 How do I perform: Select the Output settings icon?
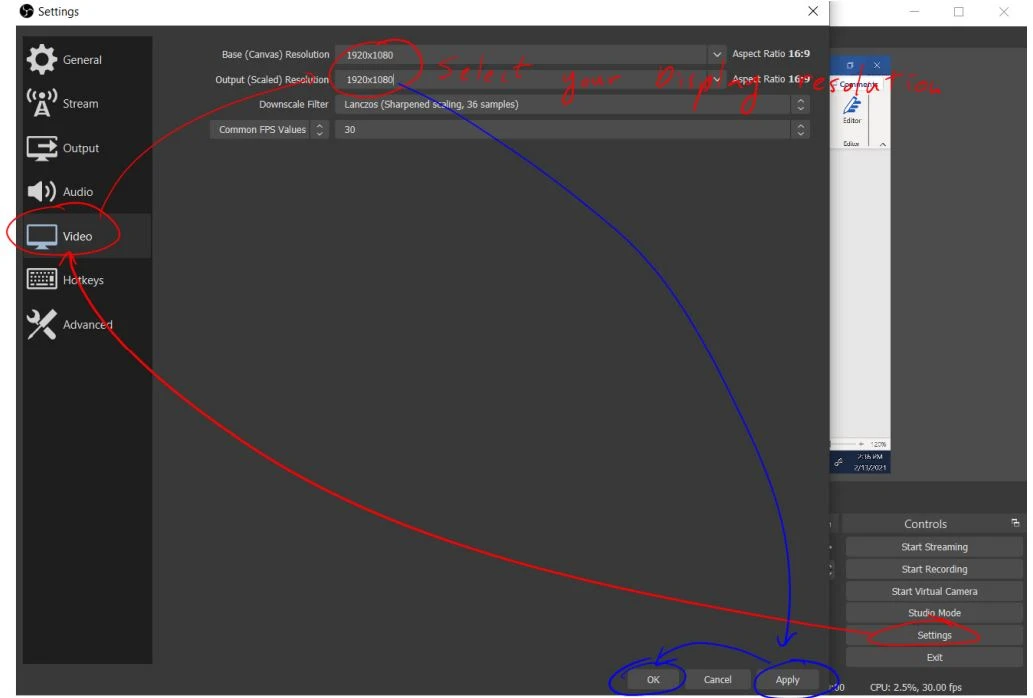(42, 148)
